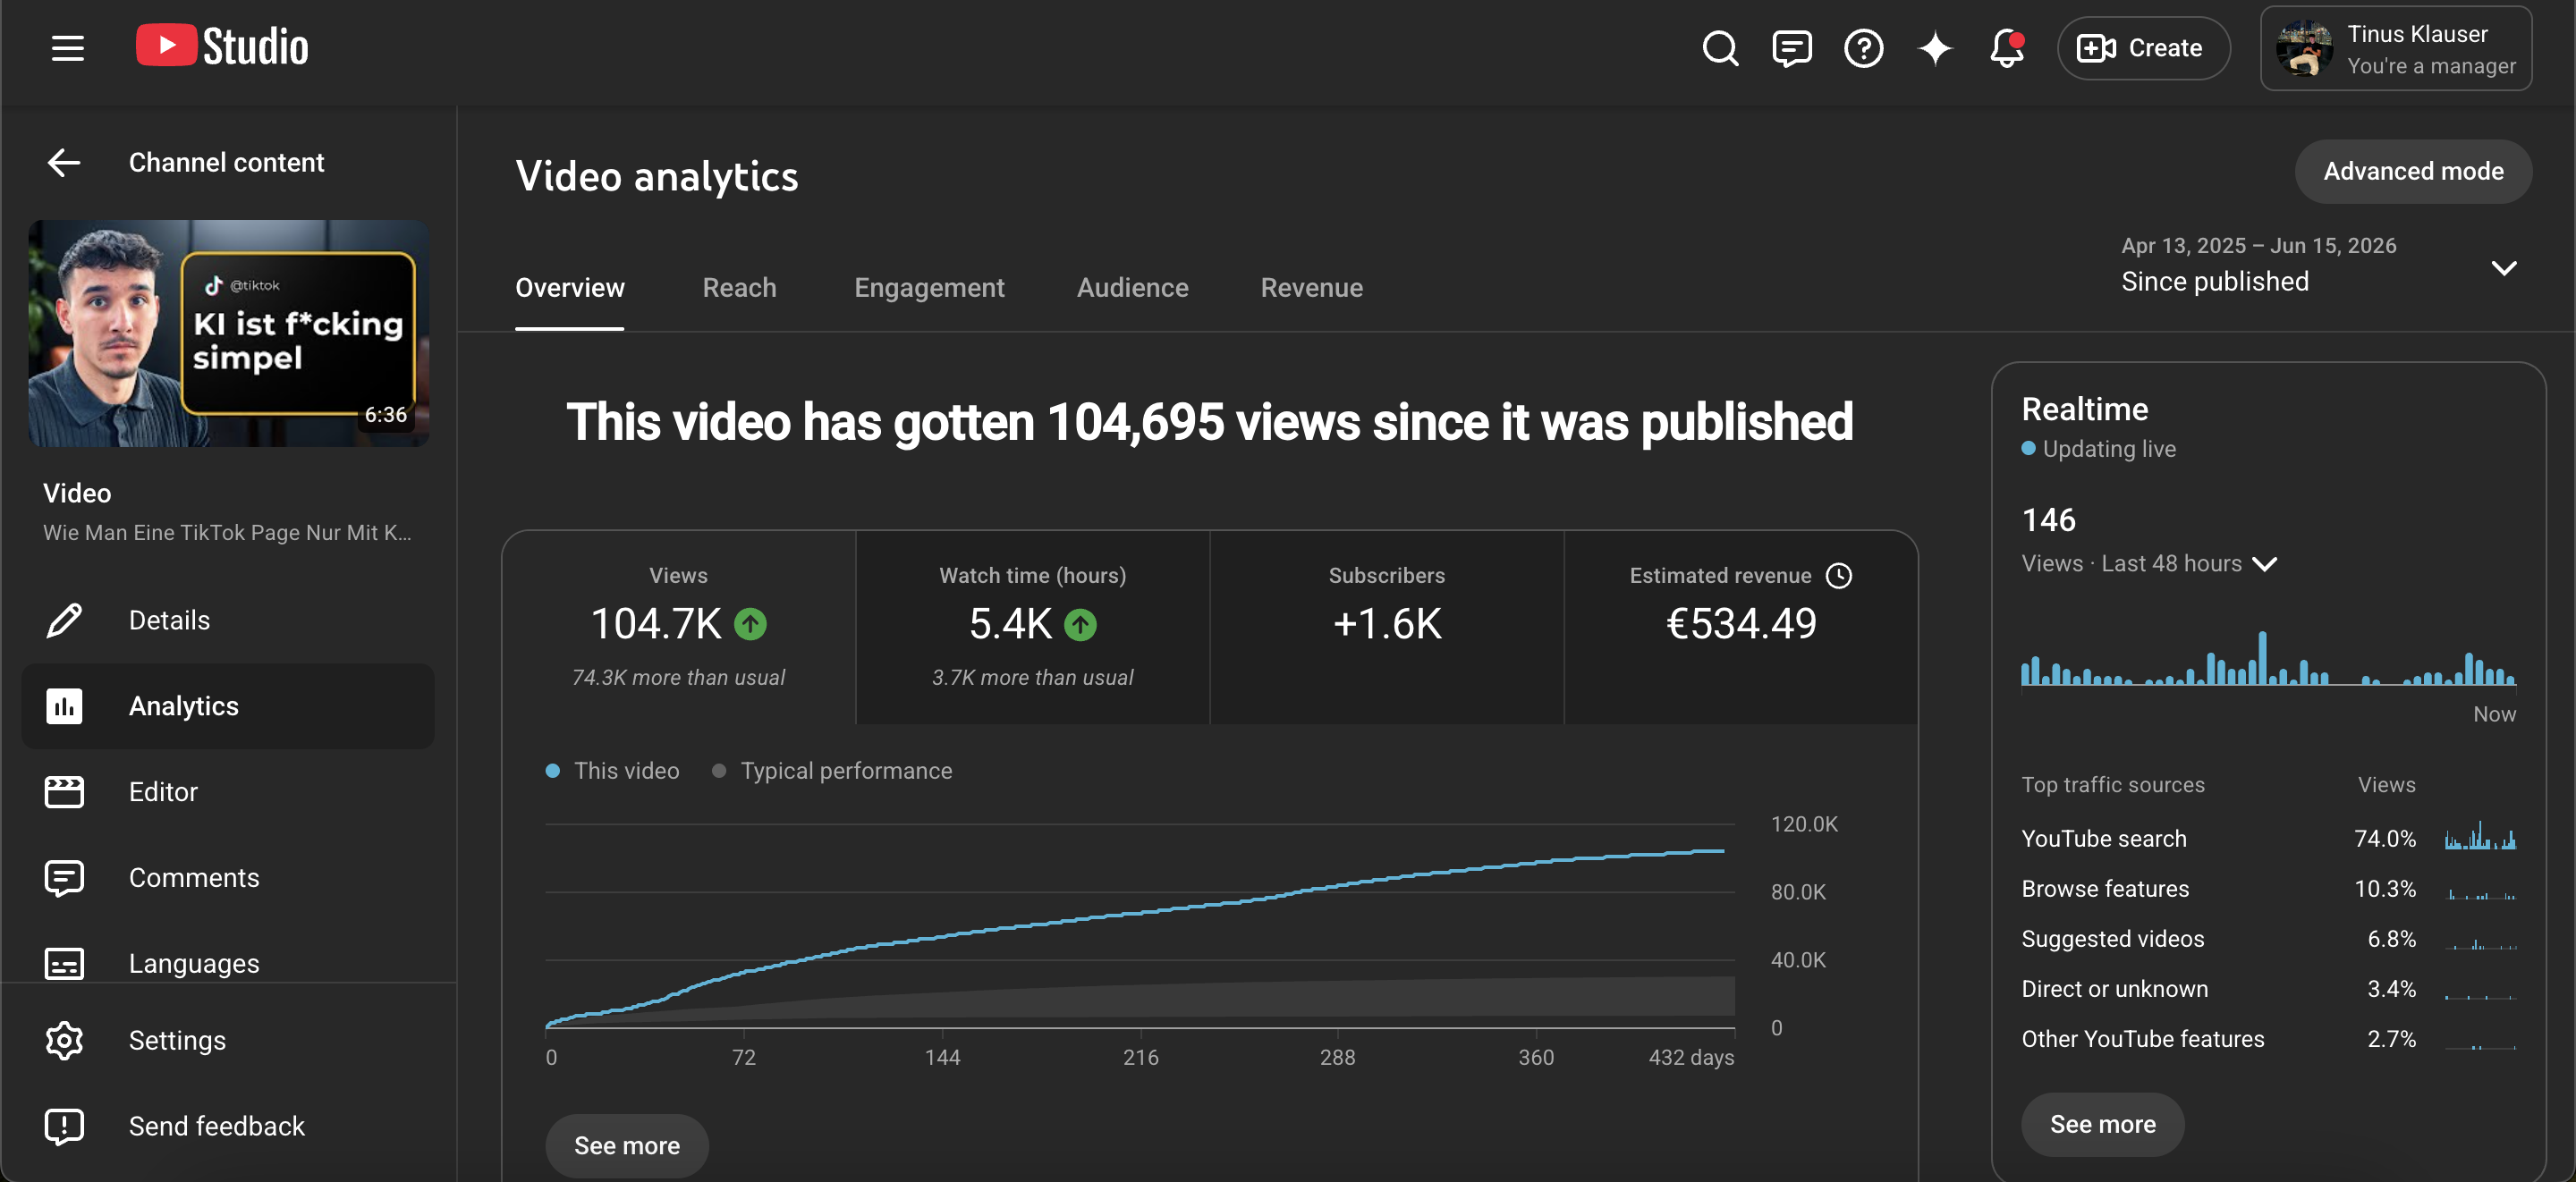Click the search magnifier icon
2576x1182 pixels.
click(x=1720, y=48)
